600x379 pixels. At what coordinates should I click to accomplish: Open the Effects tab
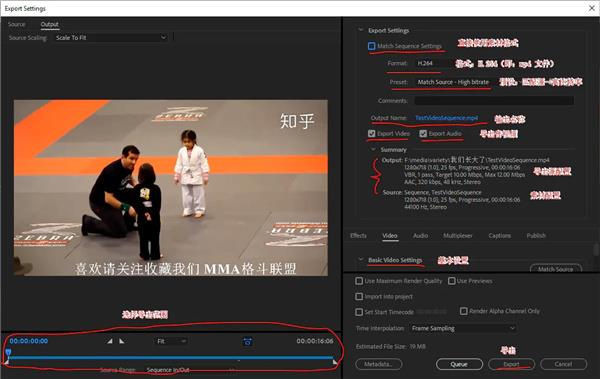coord(358,235)
